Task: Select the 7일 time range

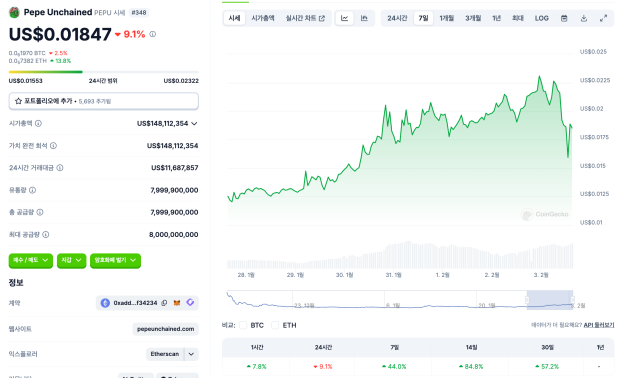Action: [423, 18]
